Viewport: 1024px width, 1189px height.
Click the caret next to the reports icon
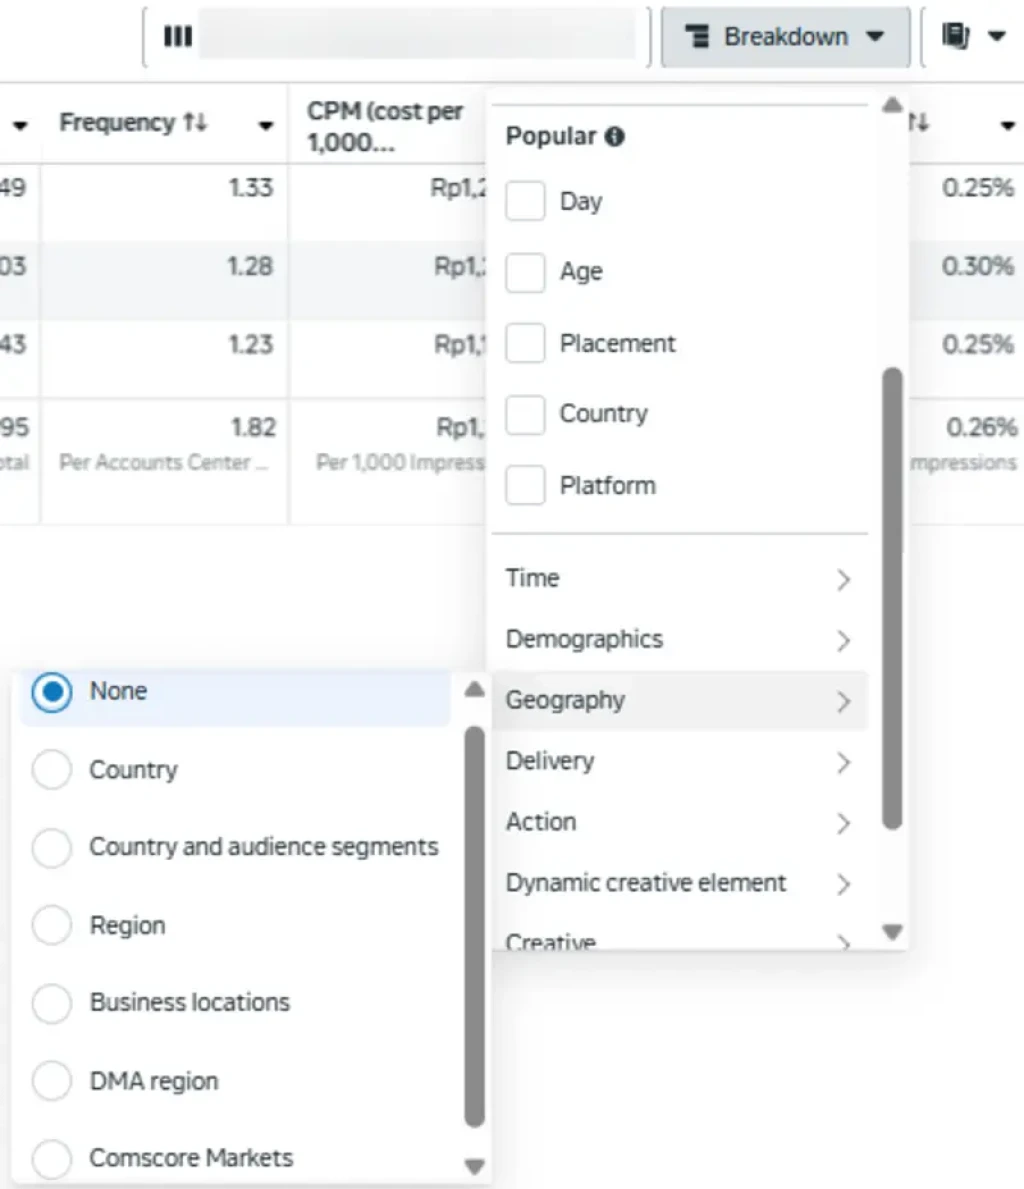click(997, 34)
